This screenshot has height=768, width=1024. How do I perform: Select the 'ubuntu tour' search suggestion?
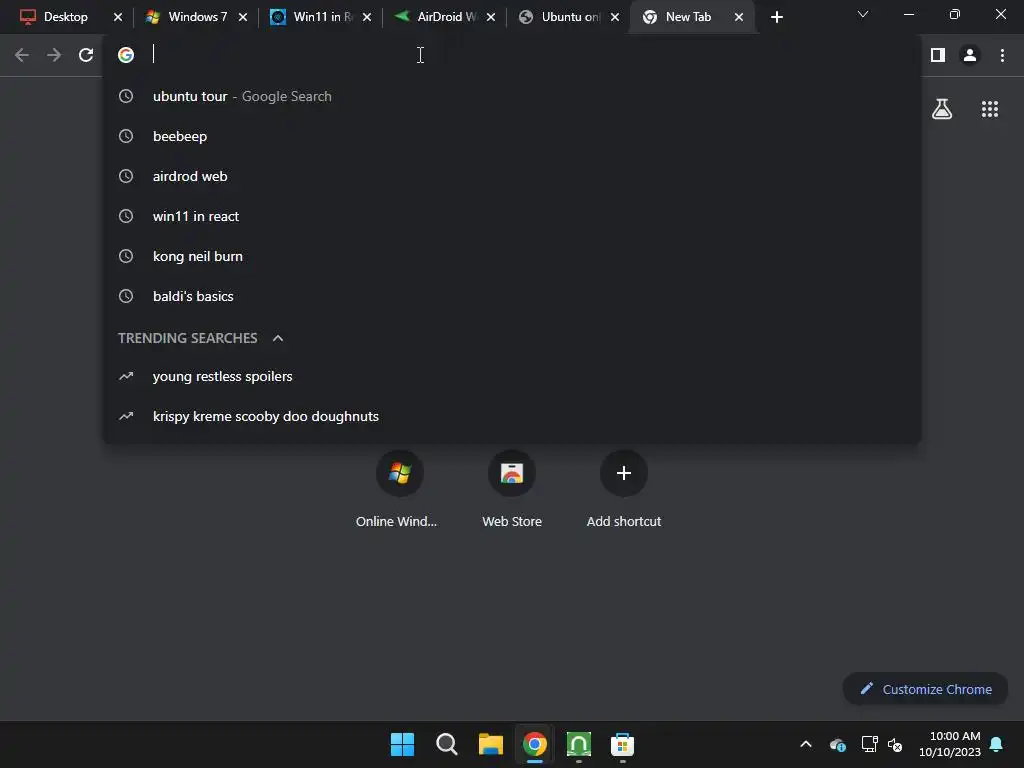(x=512, y=97)
